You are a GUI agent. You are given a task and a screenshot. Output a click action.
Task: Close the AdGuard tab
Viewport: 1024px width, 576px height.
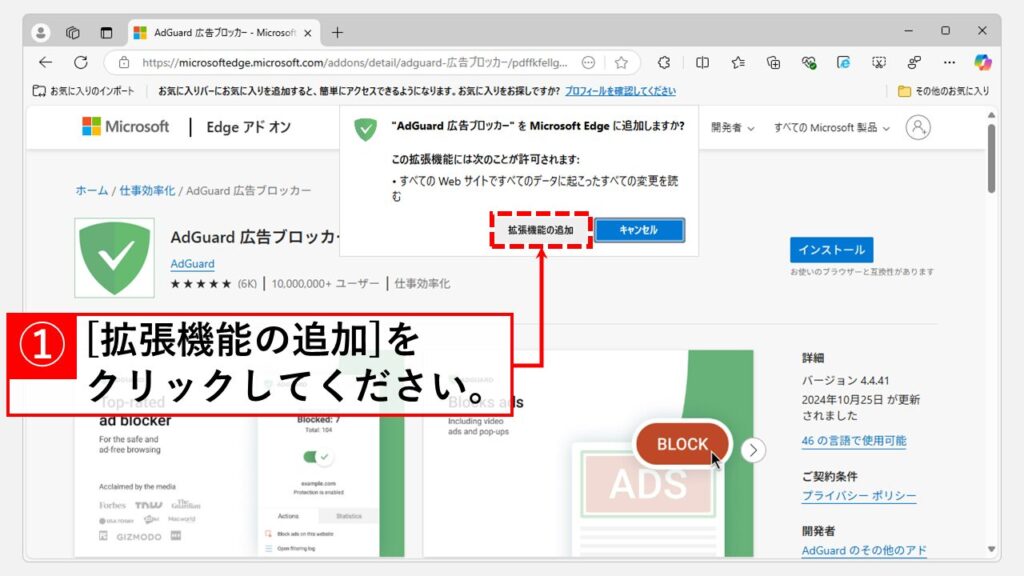(x=308, y=33)
